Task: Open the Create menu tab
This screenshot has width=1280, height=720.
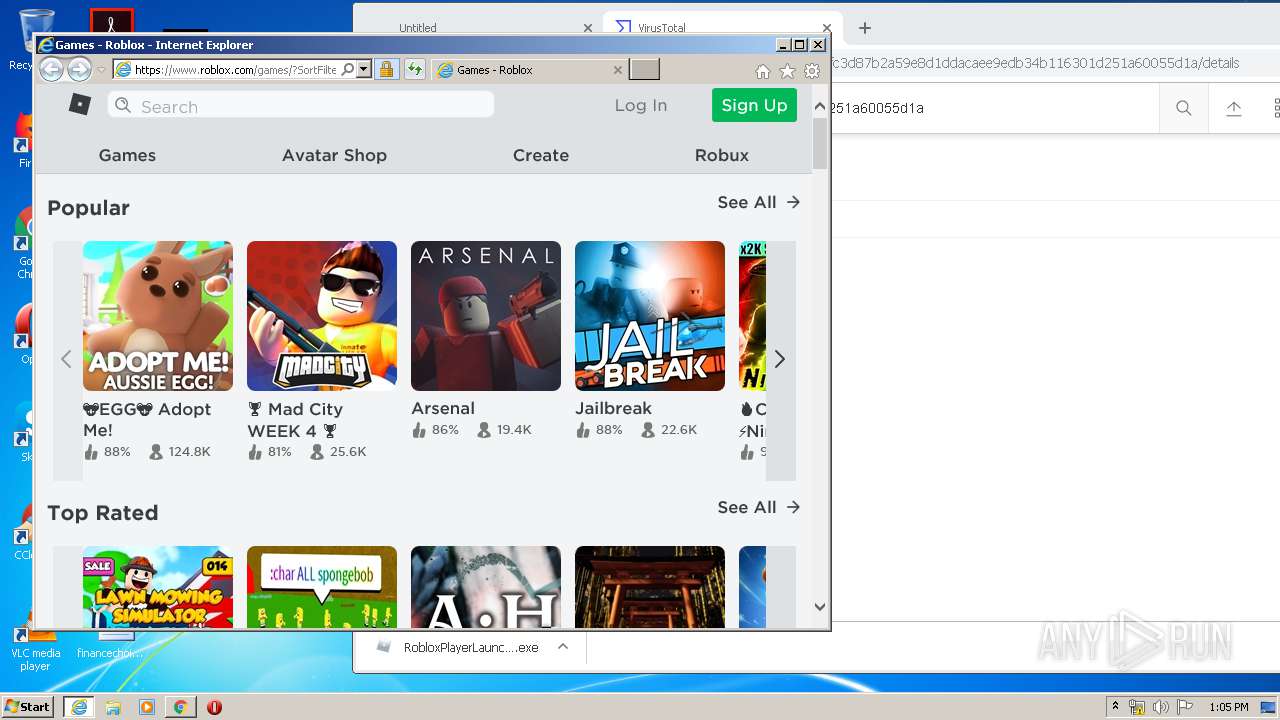Action: pyautogui.click(x=541, y=155)
